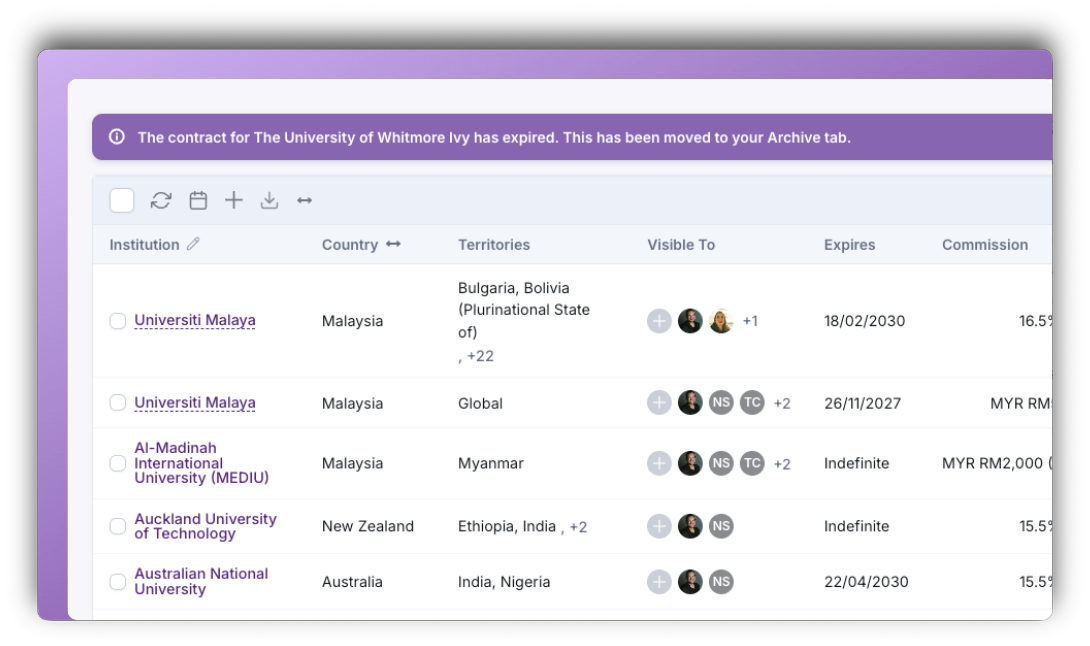Click the info icon in the expiry banner
This screenshot has width=1090, height=646.
(x=117, y=136)
